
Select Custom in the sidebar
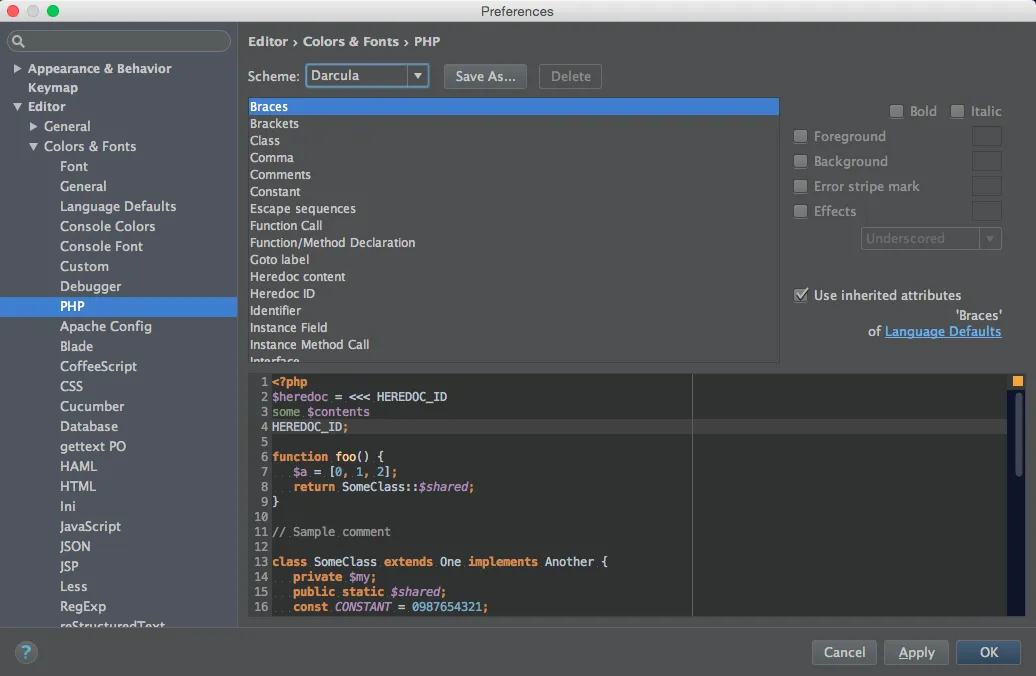[x=84, y=266]
